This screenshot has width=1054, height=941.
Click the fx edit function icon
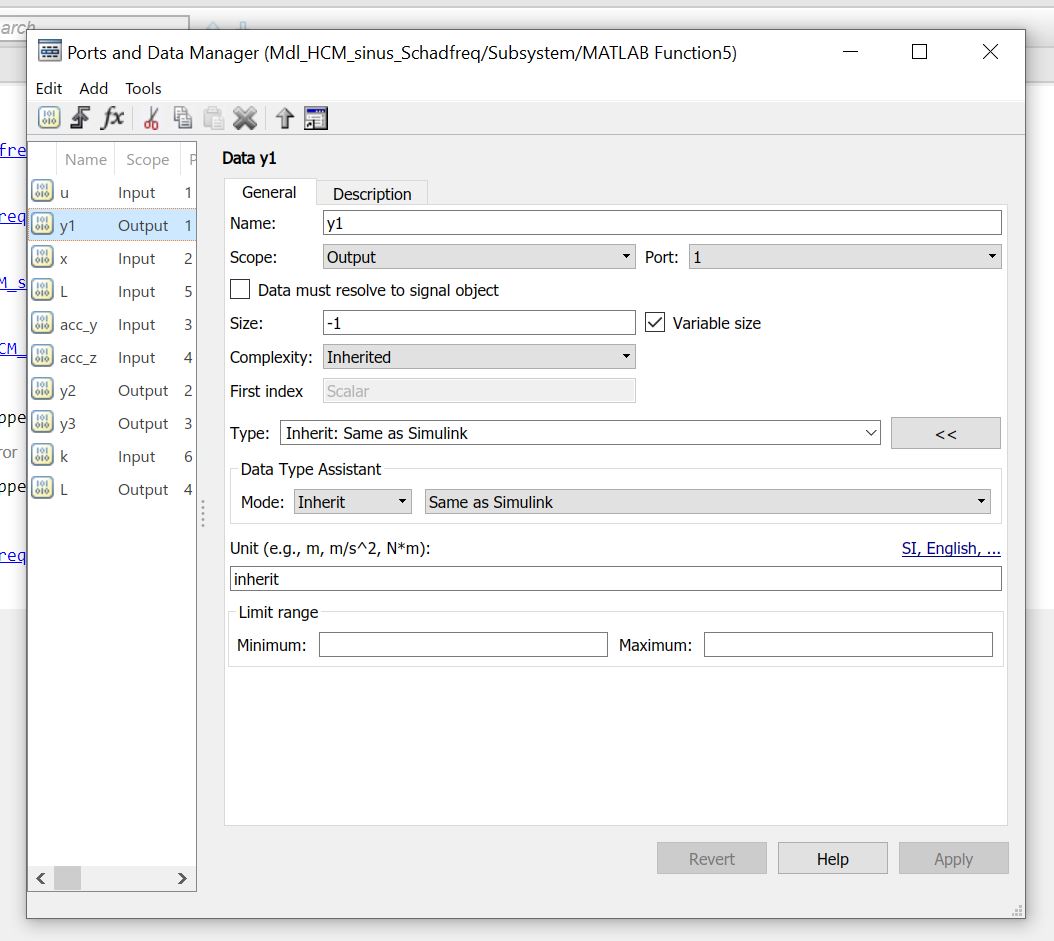(x=113, y=118)
